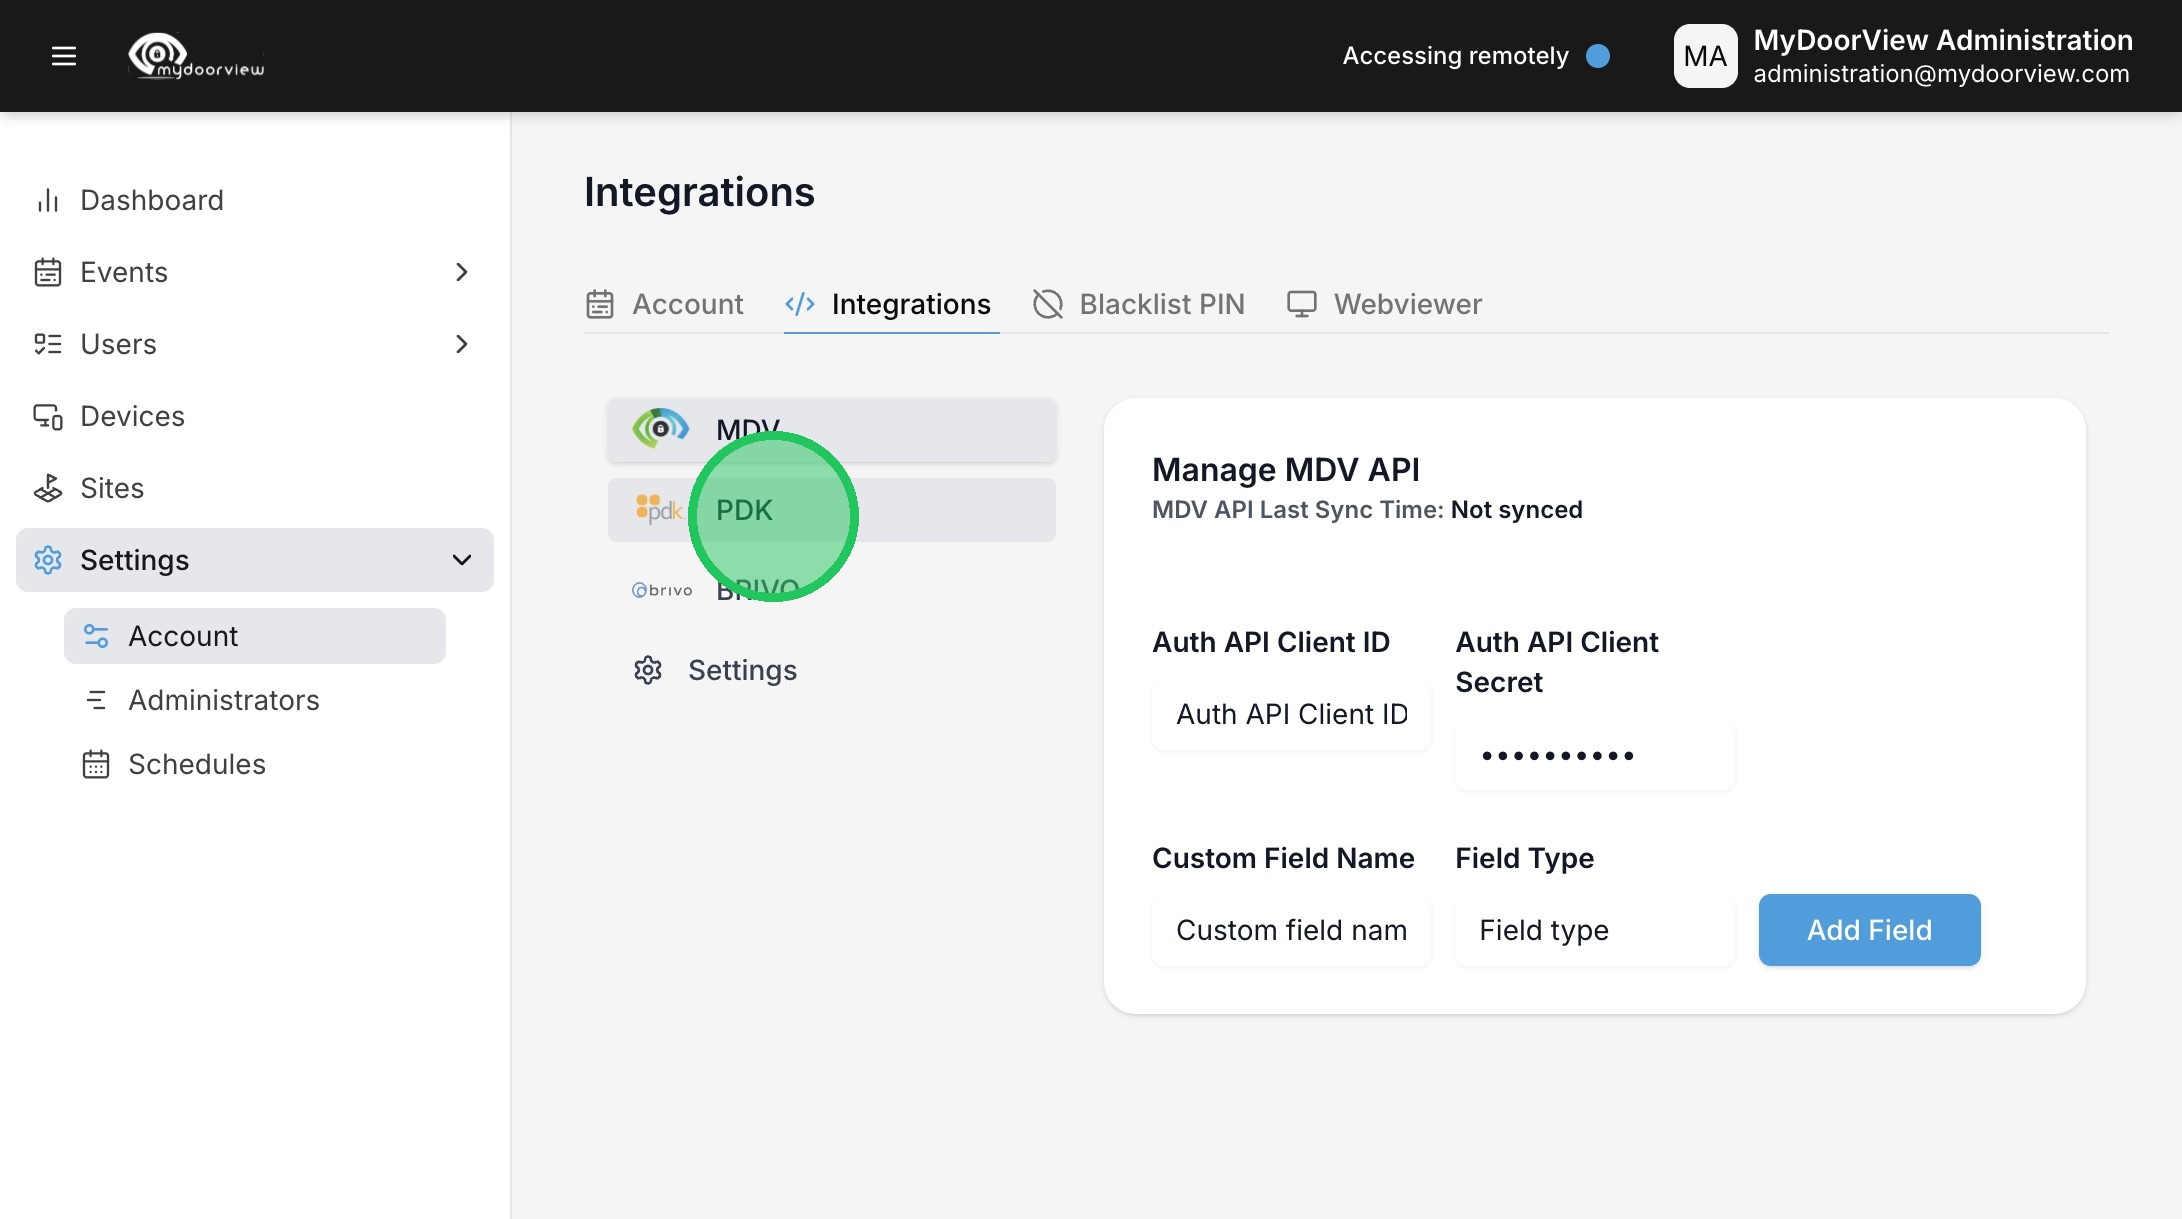
Task: Click the Sites sidebar icon
Action: click(48, 488)
